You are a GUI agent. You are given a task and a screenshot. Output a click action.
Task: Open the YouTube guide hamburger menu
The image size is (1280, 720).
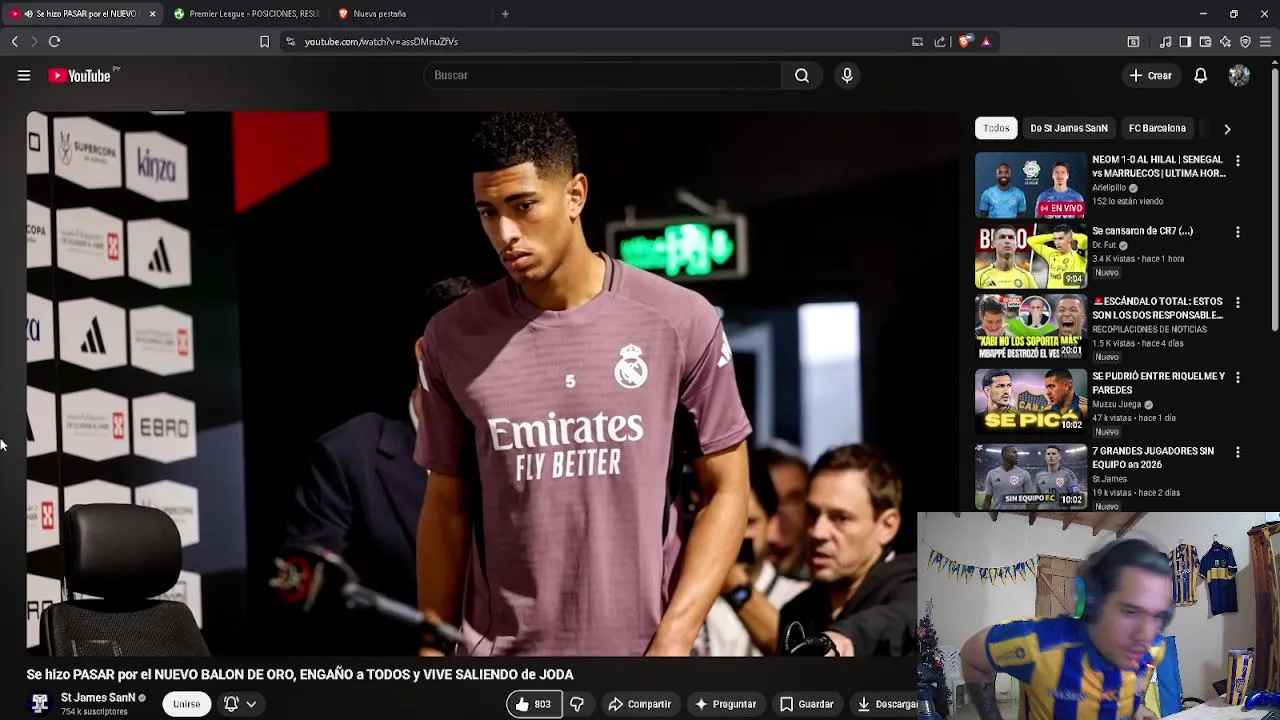click(24, 75)
